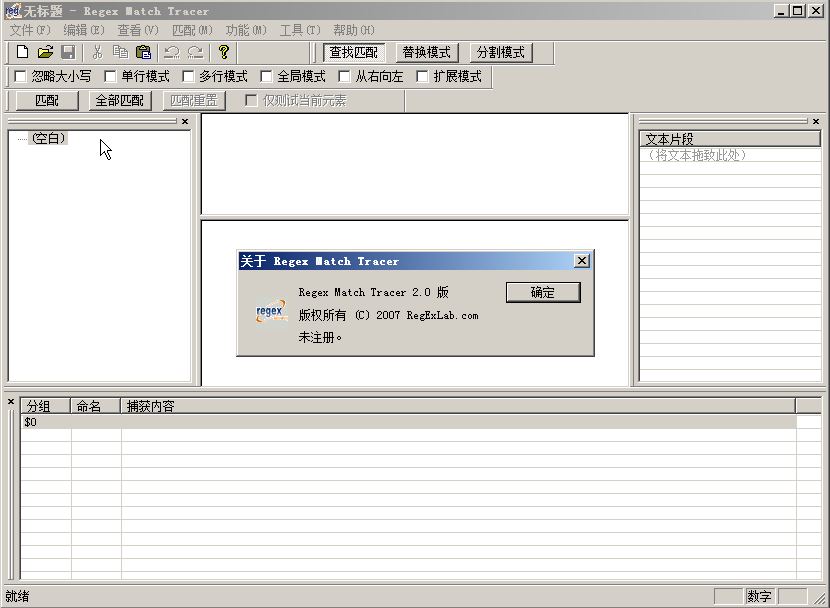Maximize the Regex Match Tracer window
The height and width of the screenshot is (608, 830).
tap(798, 11)
